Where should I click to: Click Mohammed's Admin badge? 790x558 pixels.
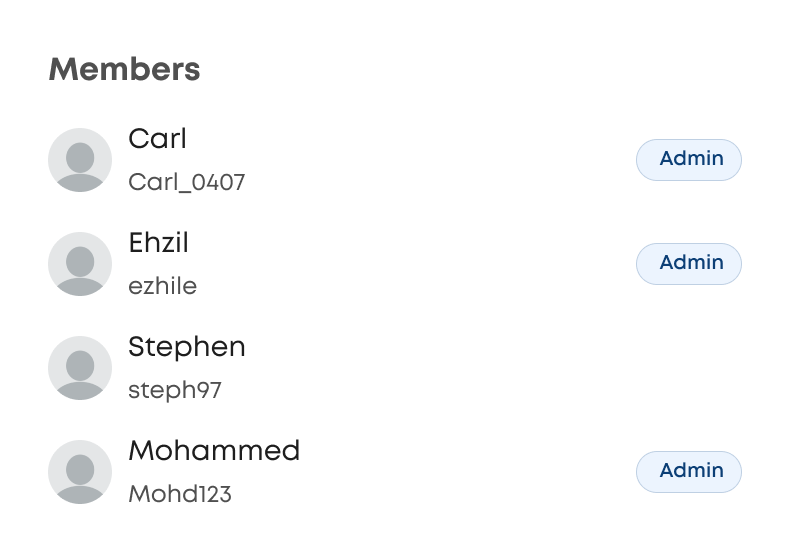click(x=689, y=472)
